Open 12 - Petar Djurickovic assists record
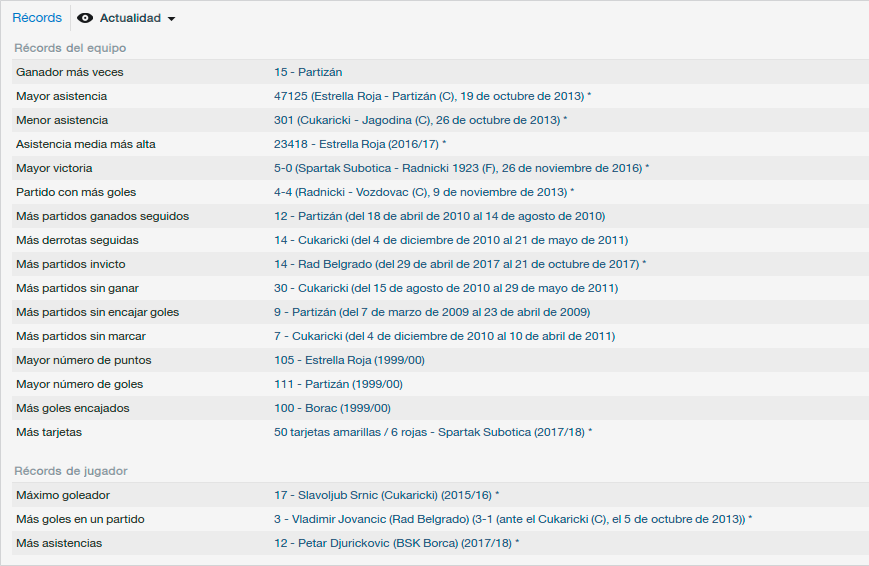The height and width of the screenshot is (566, 869). [x=396, y=543]
